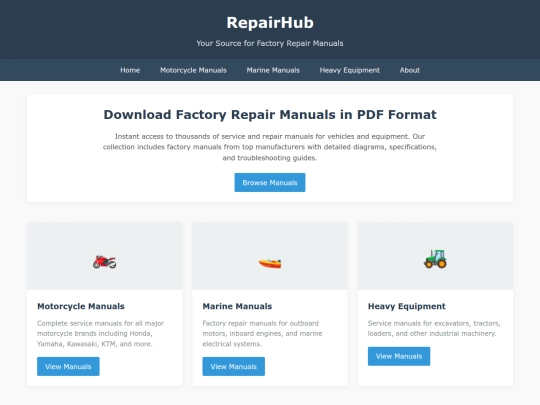Click the RepairHub site title
Viewport: 540px width, 405px height.
(x=270, y=23)
